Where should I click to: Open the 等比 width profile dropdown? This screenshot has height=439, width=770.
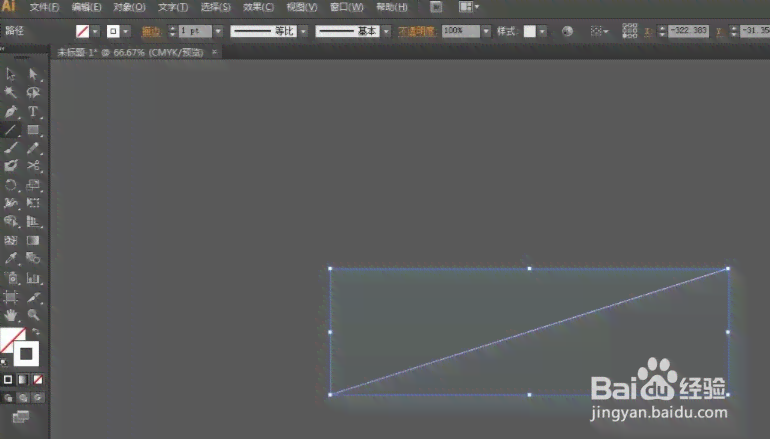point(303,31)
